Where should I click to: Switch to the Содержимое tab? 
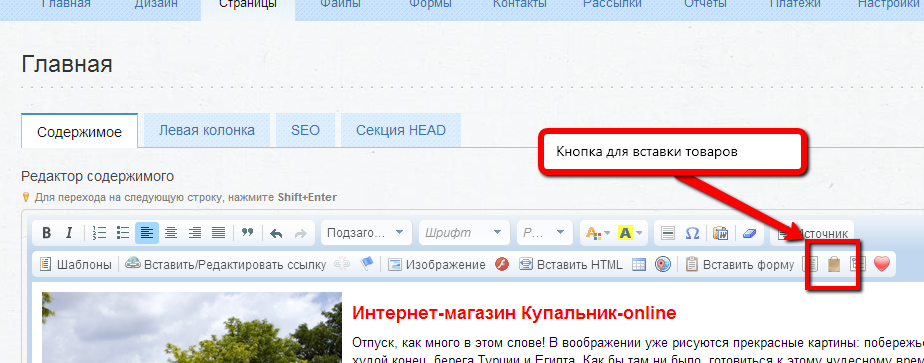point(80,131)
